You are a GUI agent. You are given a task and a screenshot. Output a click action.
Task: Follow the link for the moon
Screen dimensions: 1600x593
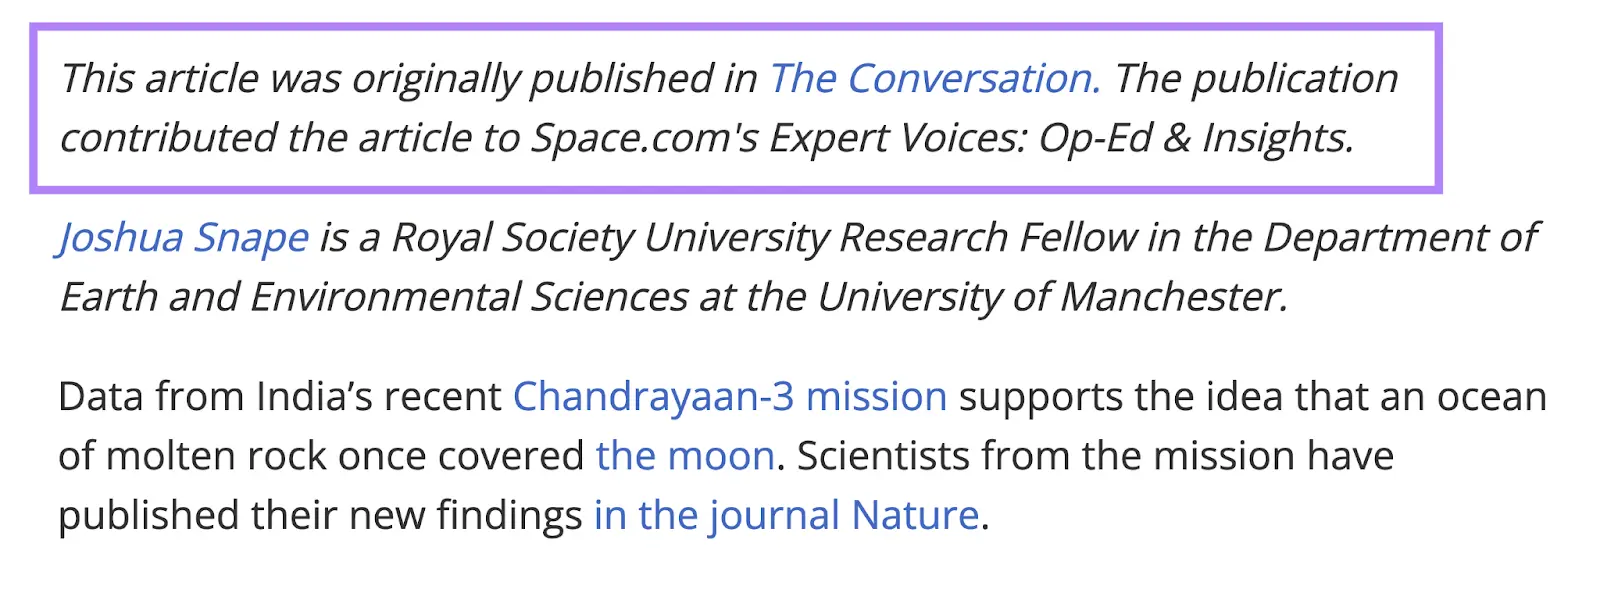[x=685, y=456]
